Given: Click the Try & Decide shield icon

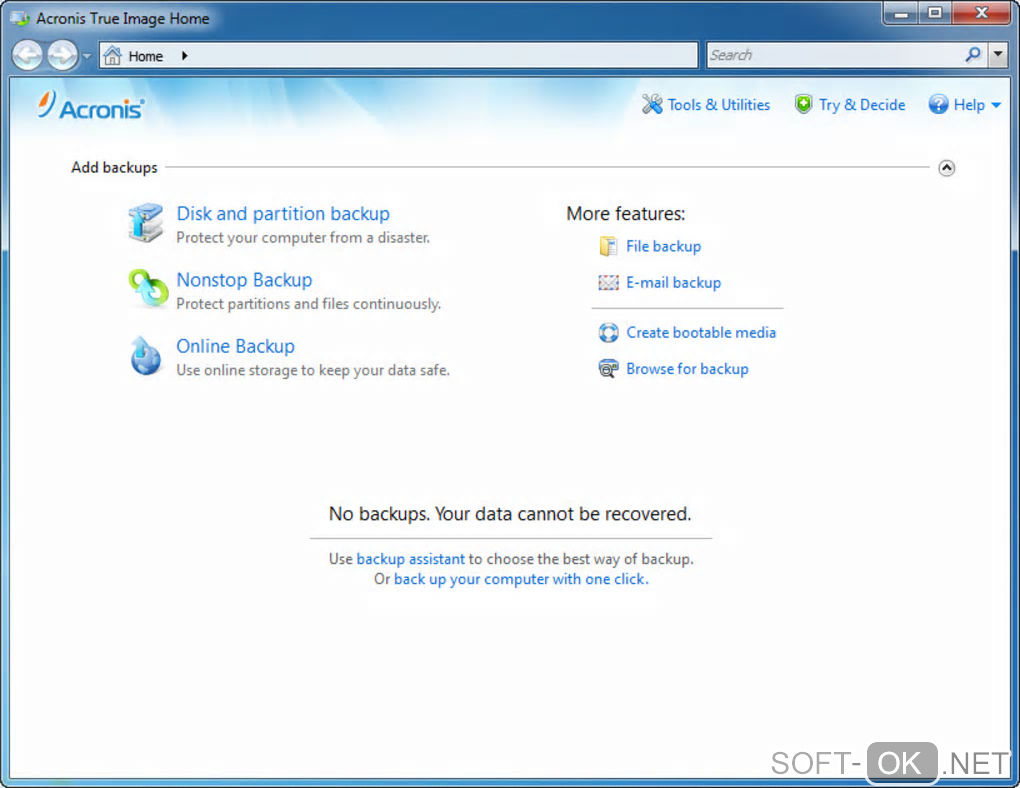Looking at the screenshot, I should pos(803,104).
